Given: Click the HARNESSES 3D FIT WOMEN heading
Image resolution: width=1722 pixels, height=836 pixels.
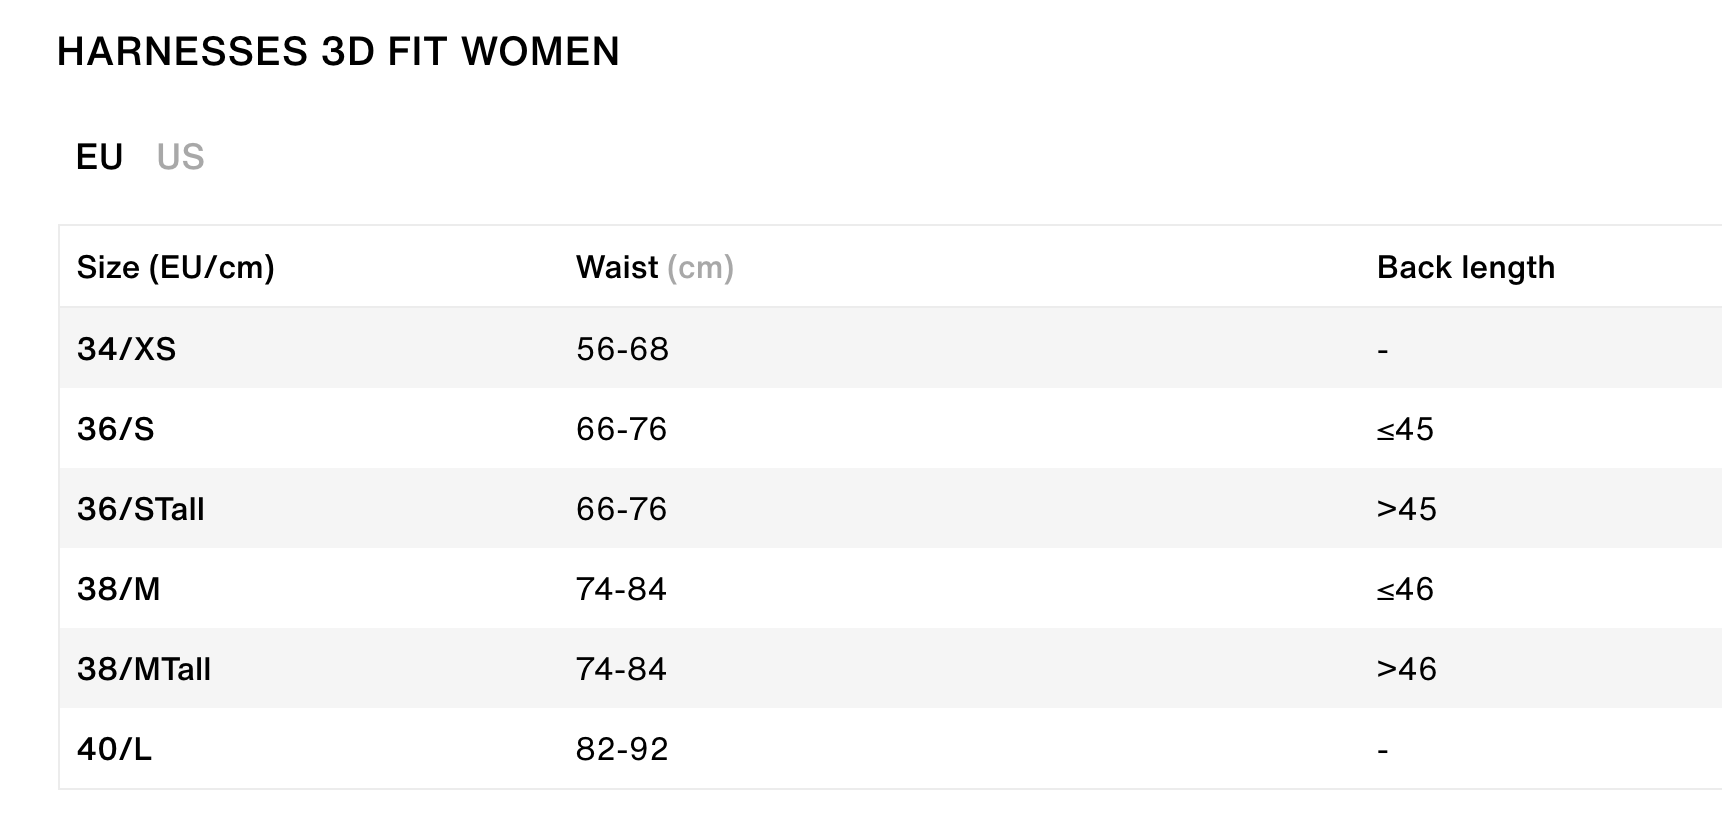Looking at the screenshot, I should pyautogui.click(x=337, y=51).
